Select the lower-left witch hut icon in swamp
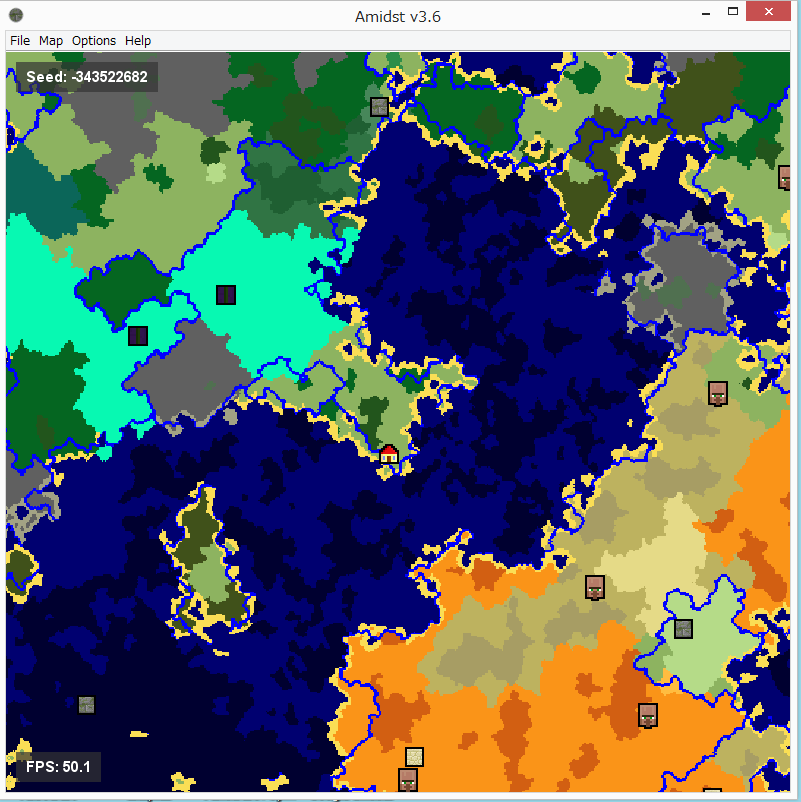 click(138, 336)
